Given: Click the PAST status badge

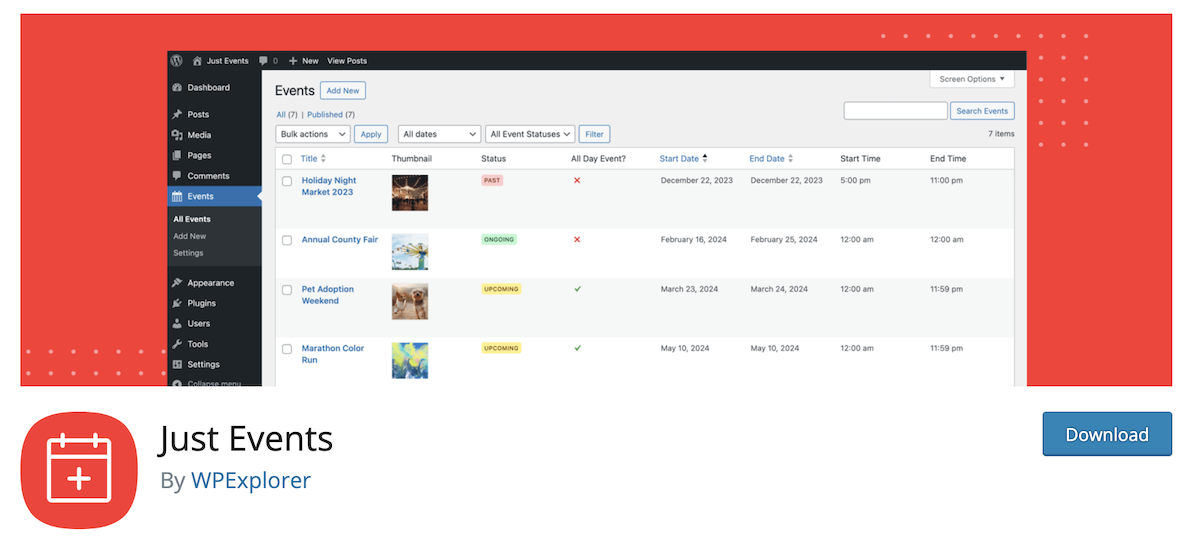Looking at the screenshot, I should [492, 181].
